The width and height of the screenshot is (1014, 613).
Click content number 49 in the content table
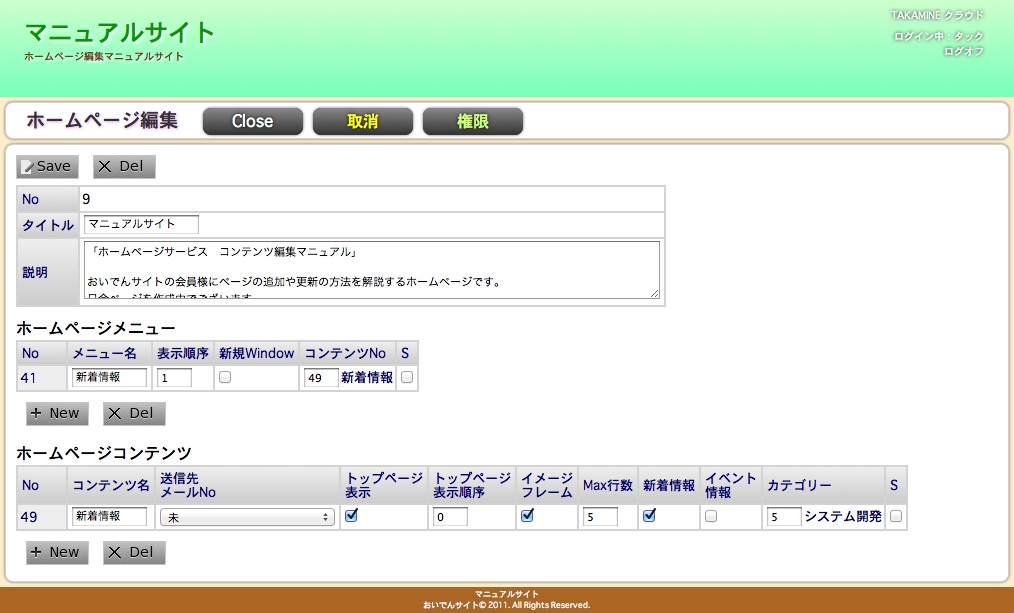pyautogui.click(x=29, y=517)
